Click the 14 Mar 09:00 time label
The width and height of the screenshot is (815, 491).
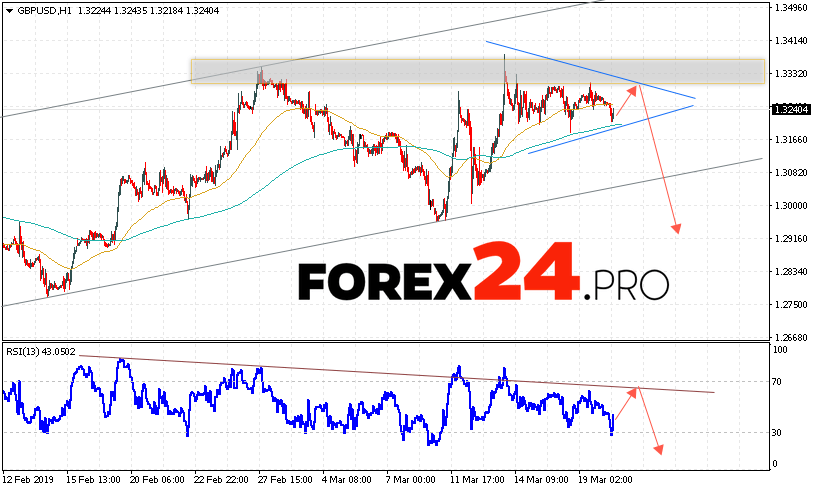(x=541, y=480)
